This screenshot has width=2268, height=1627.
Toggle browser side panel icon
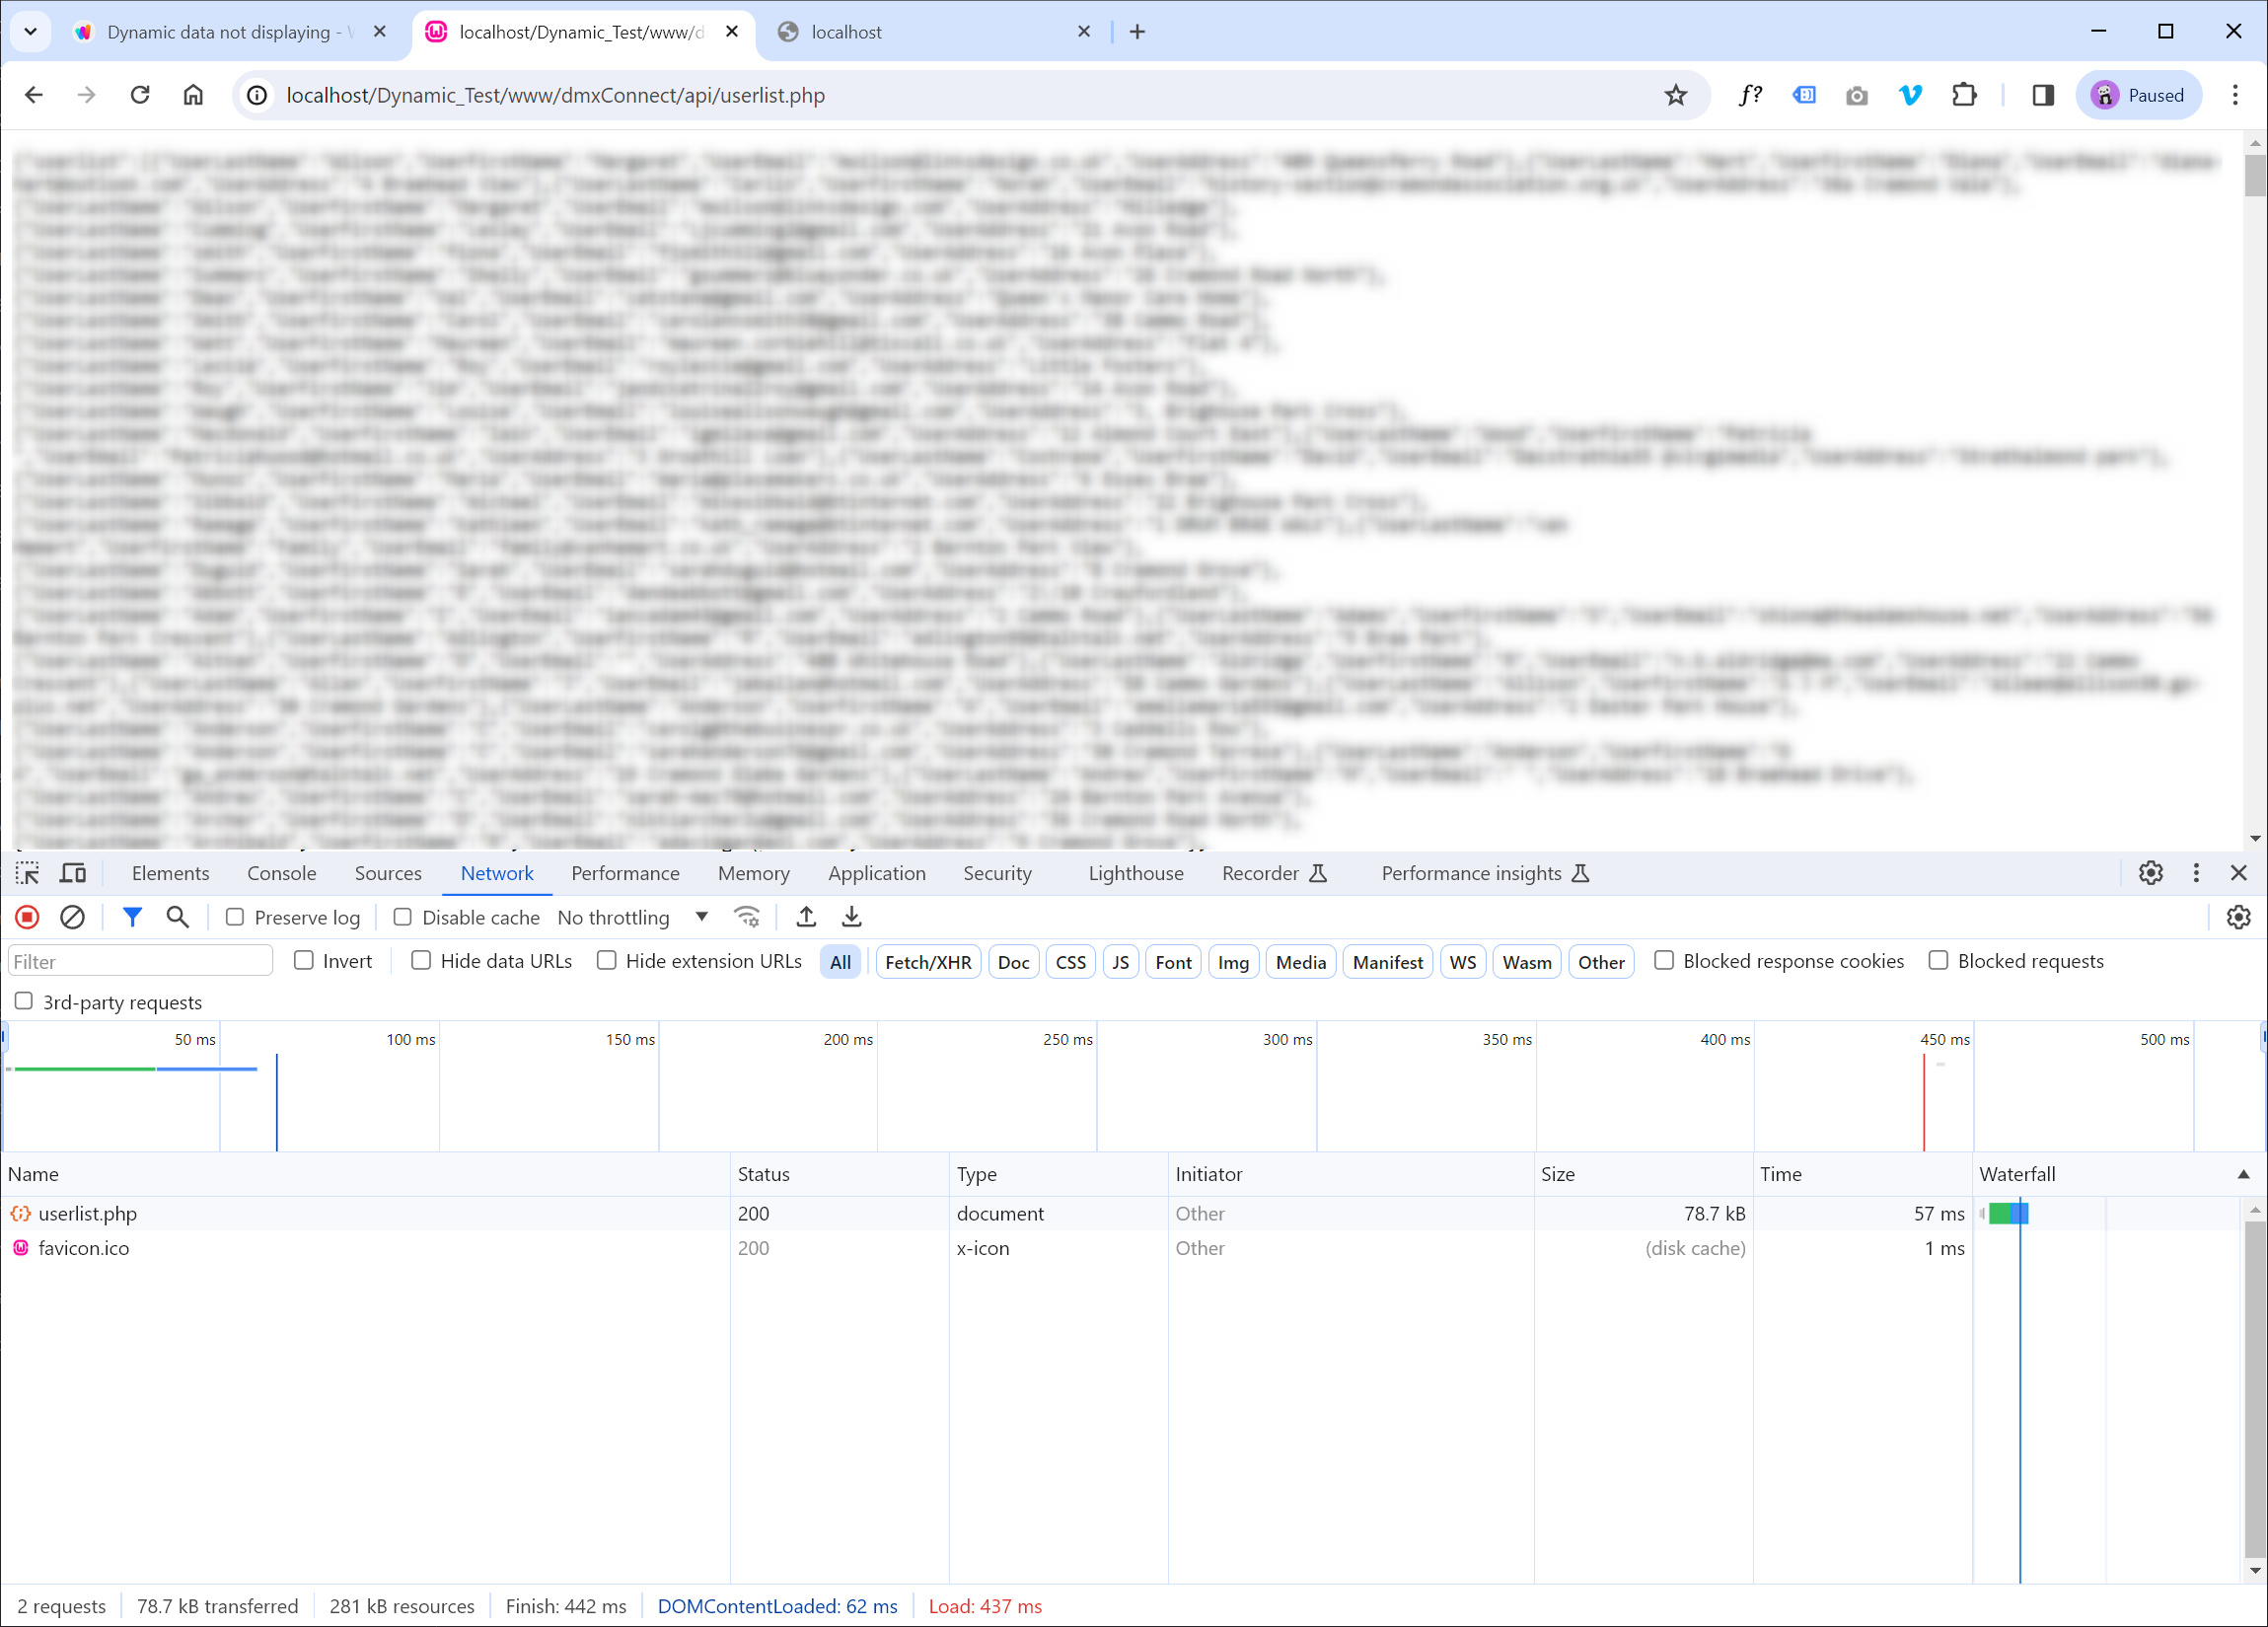click(2043, 95)
